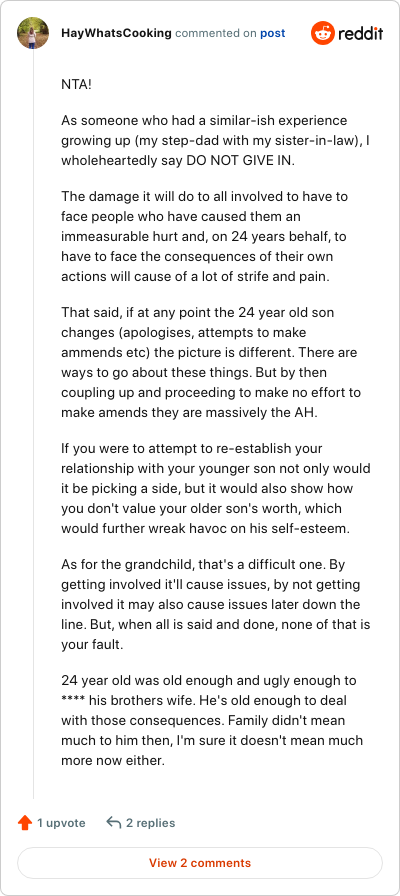
Task: Open the Reddit Snoo logo icon
Action: click(322, 33)
